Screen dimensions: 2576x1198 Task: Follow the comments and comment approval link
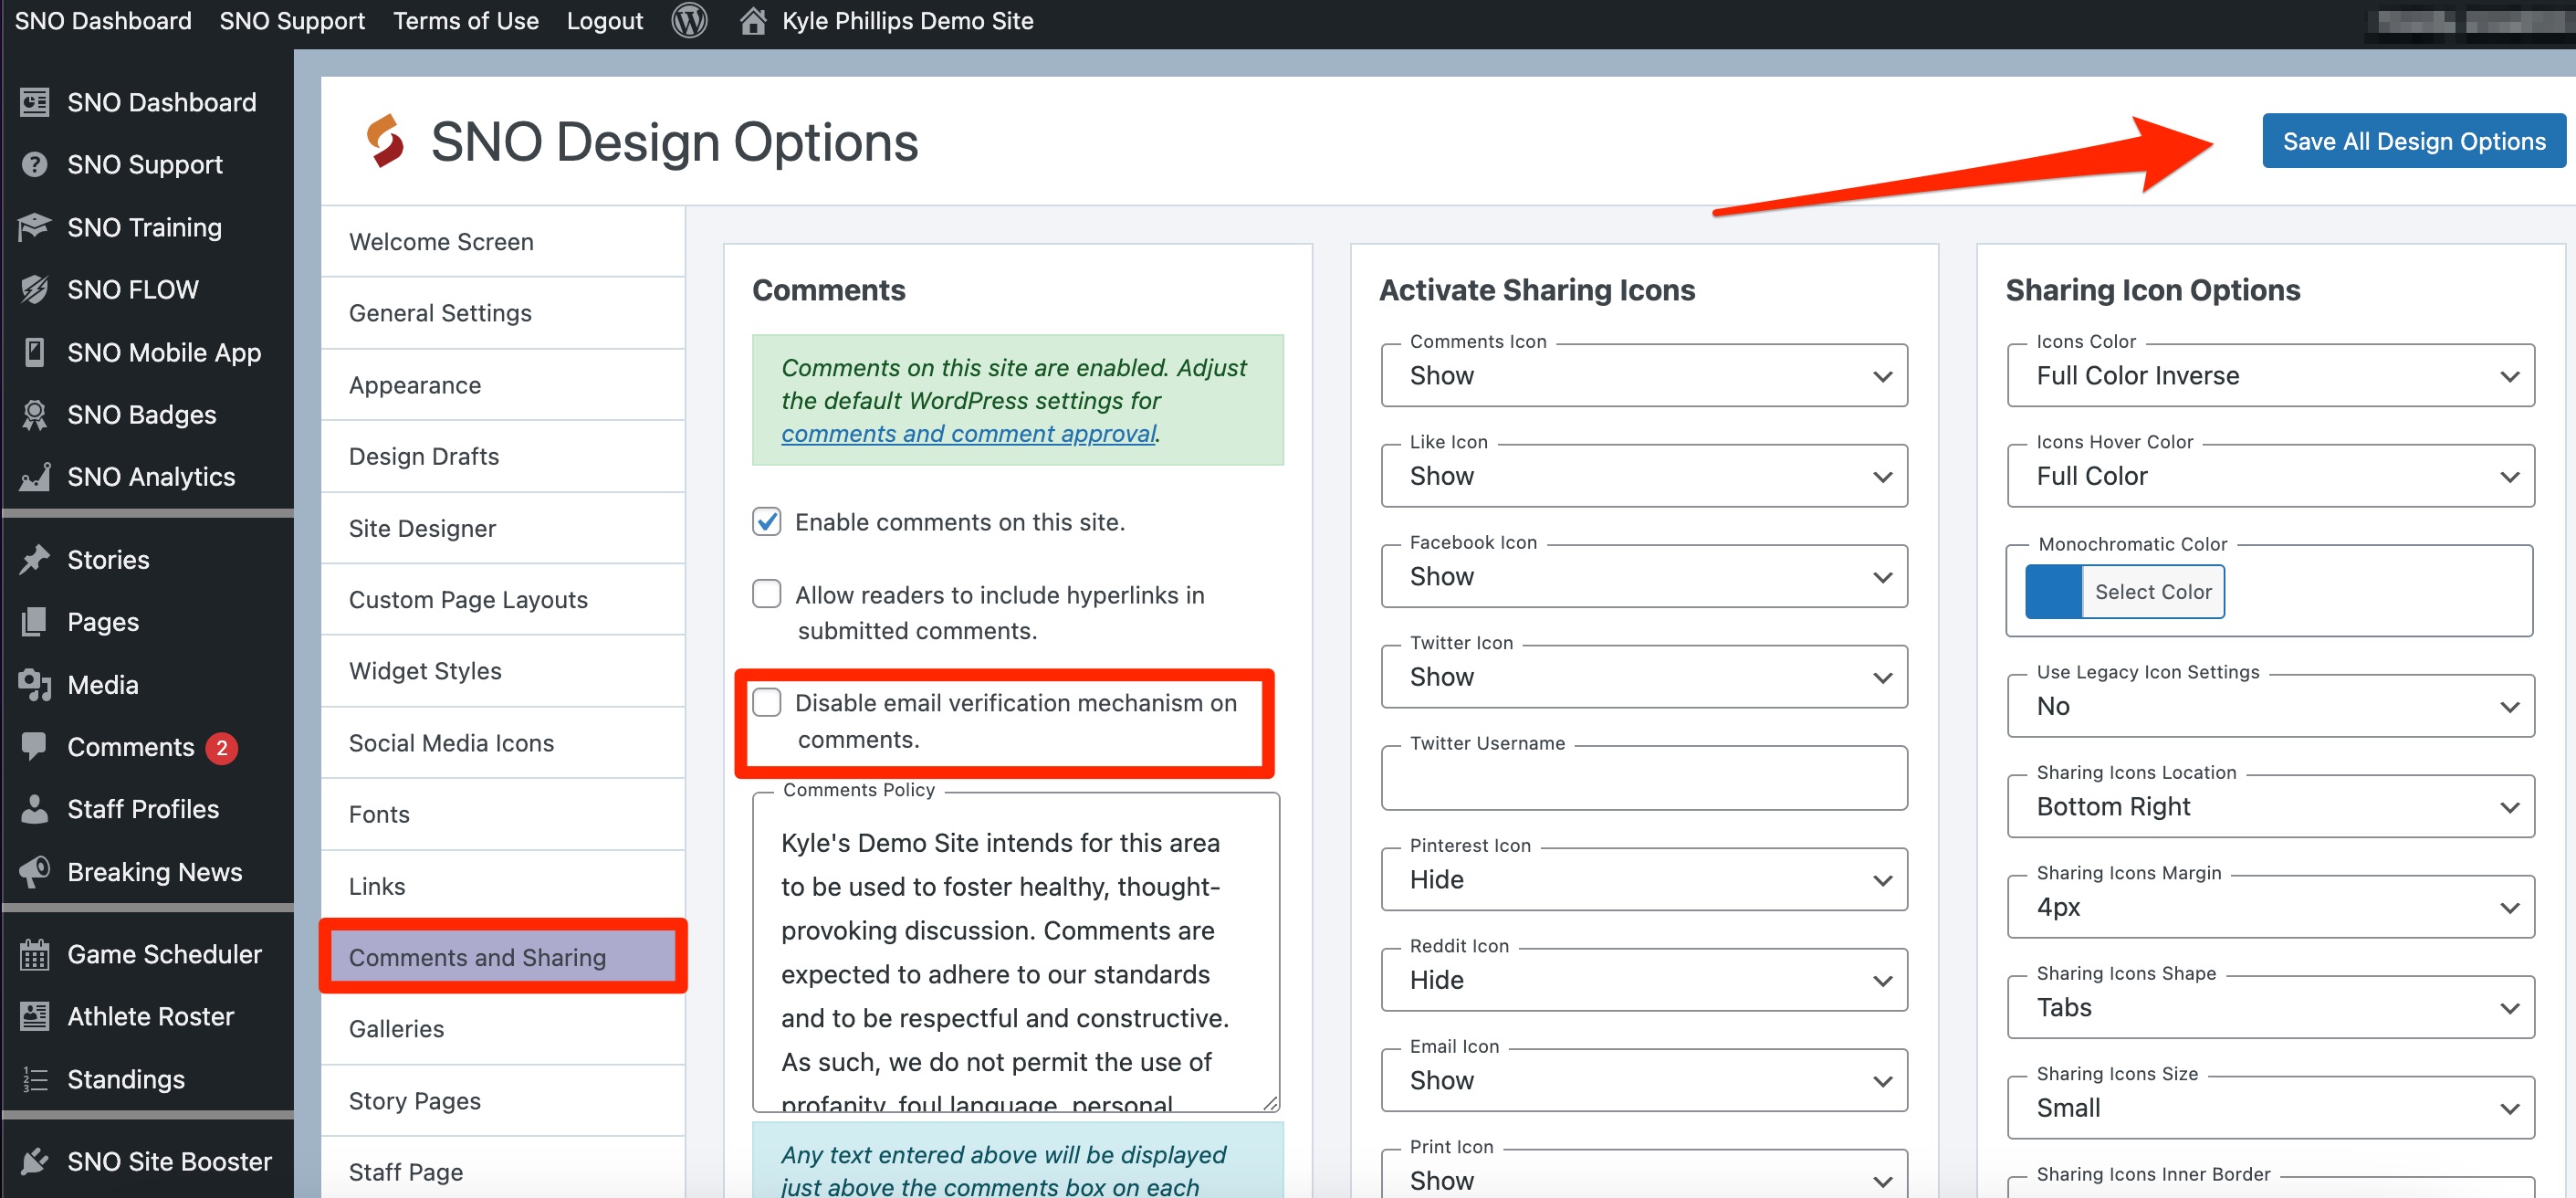coord(968,434)
